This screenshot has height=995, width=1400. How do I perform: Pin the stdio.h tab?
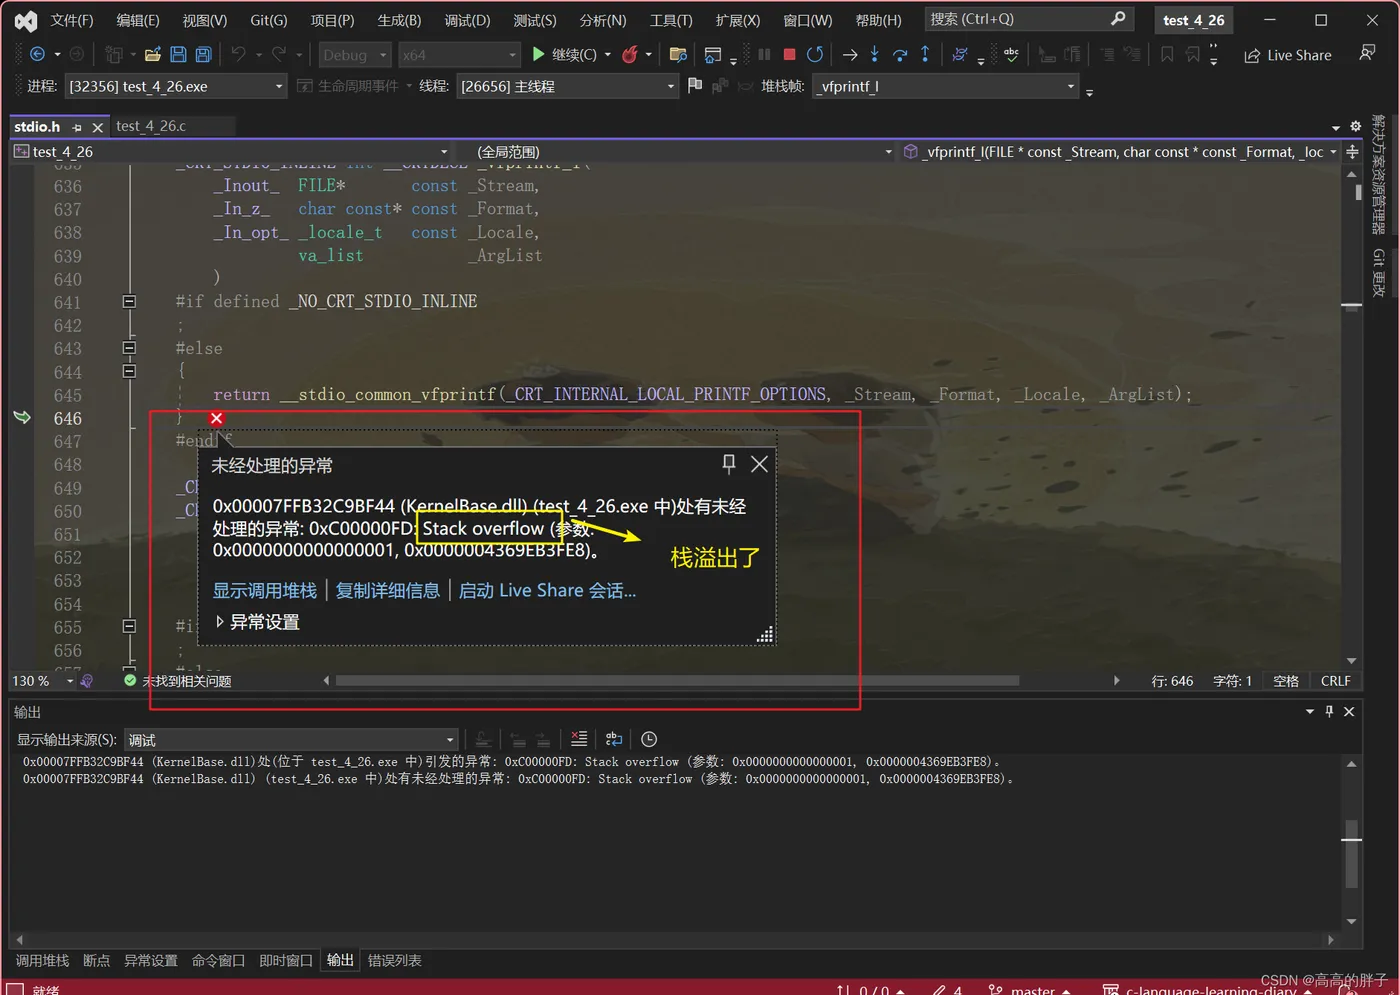pos(77,127)
